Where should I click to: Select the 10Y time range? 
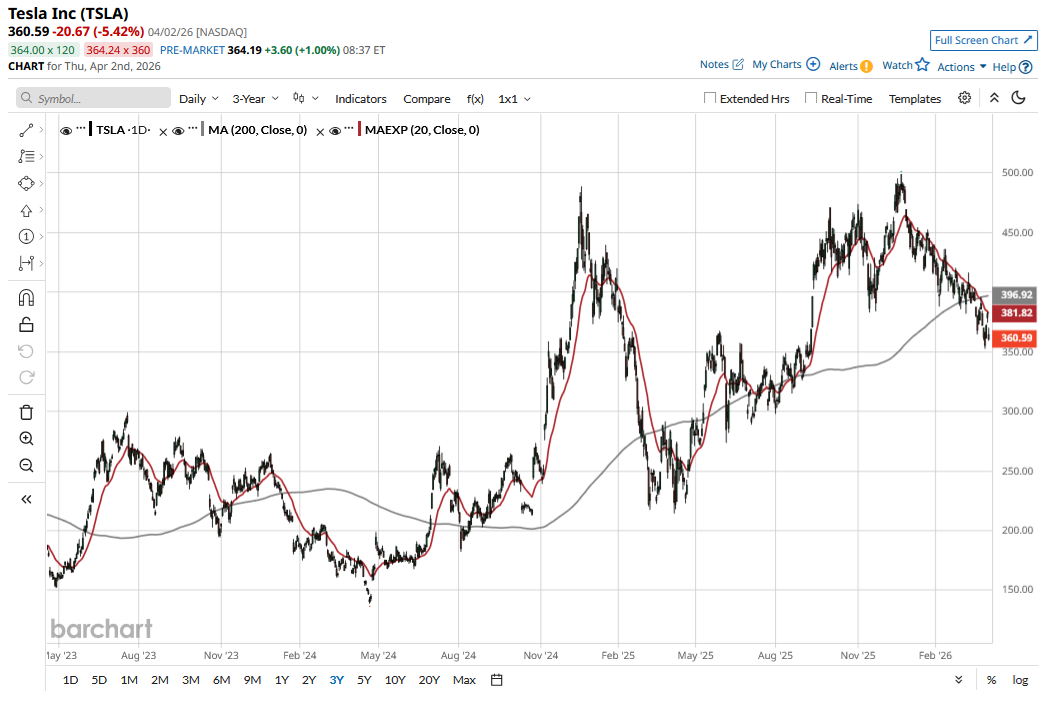[x=395, y=680]
